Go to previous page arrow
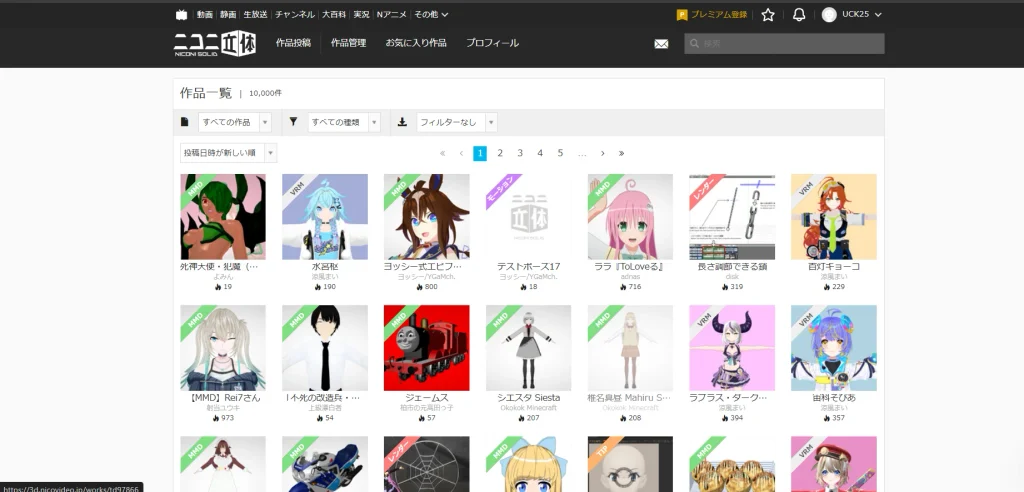This screenshot has height=492, width=1024. tap(461, 153)
